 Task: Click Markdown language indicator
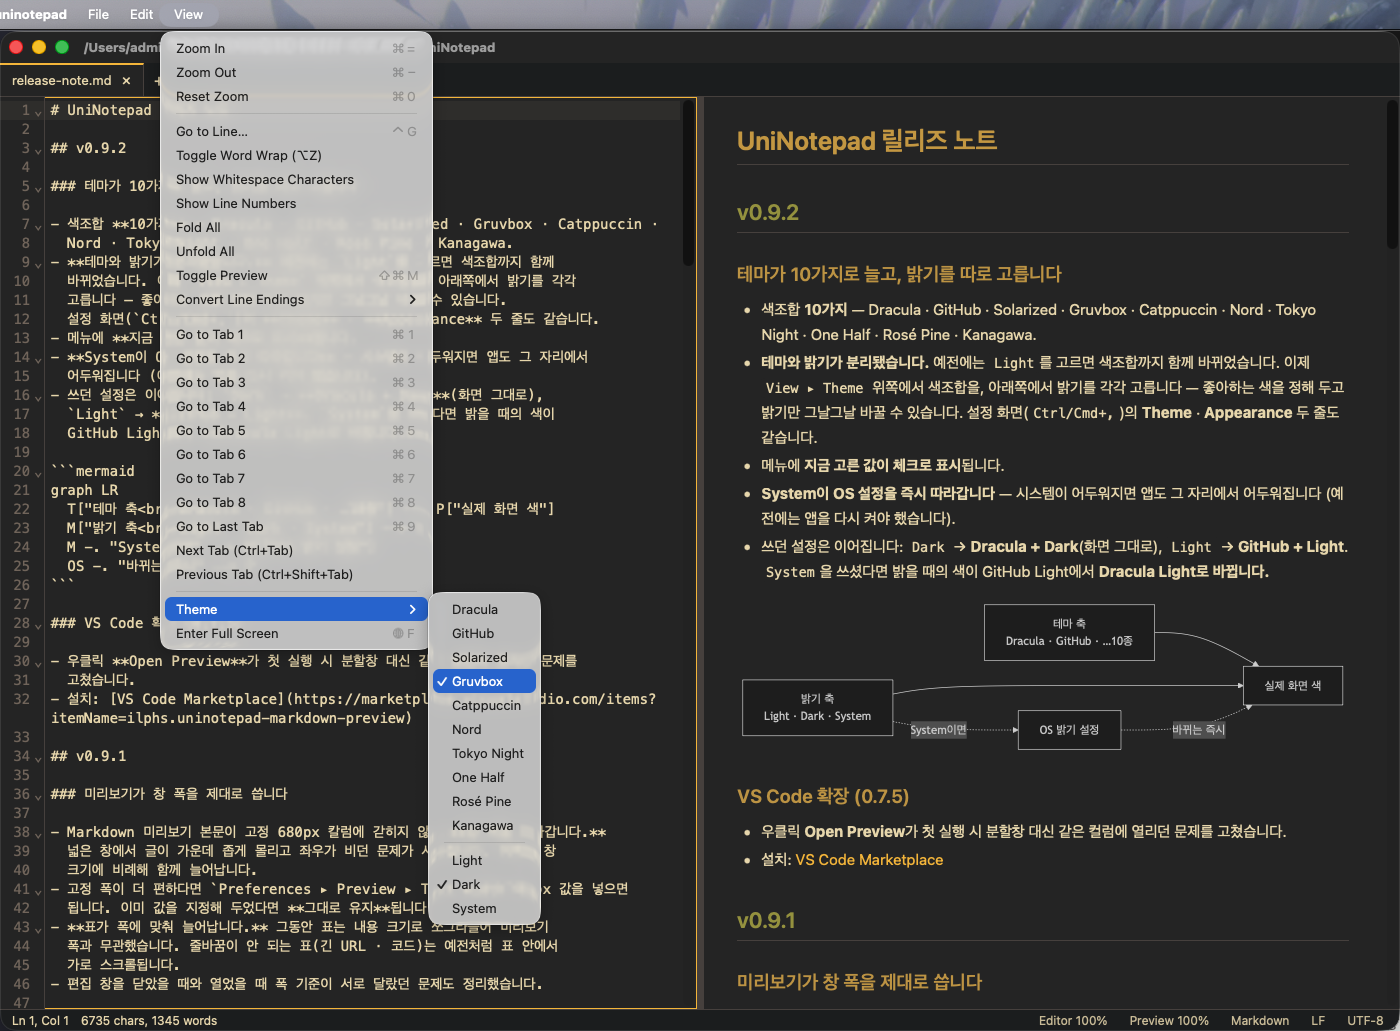tap(1259, 1021)
